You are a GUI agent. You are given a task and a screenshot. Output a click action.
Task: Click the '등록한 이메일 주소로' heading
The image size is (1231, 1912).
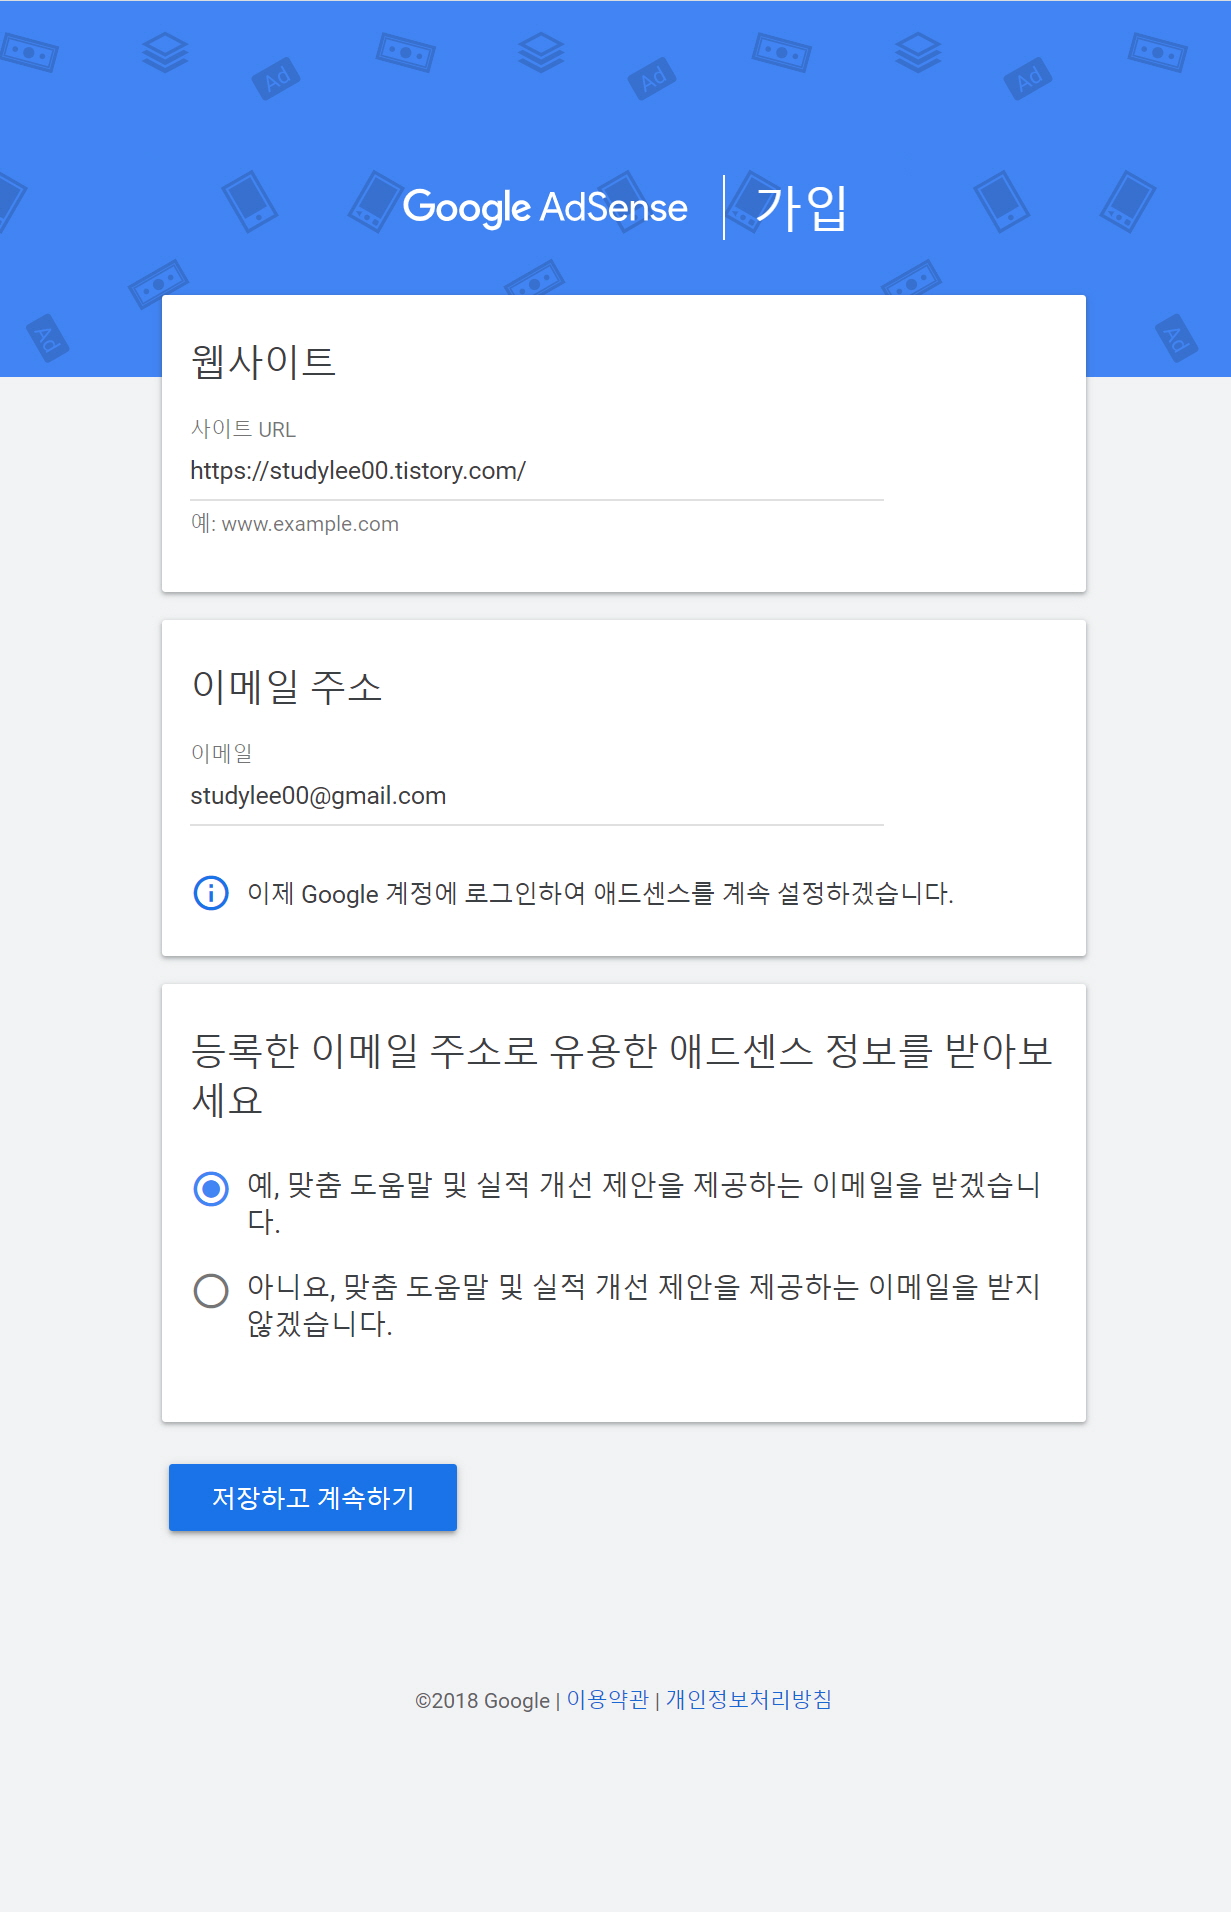[x=621, y=1075]
